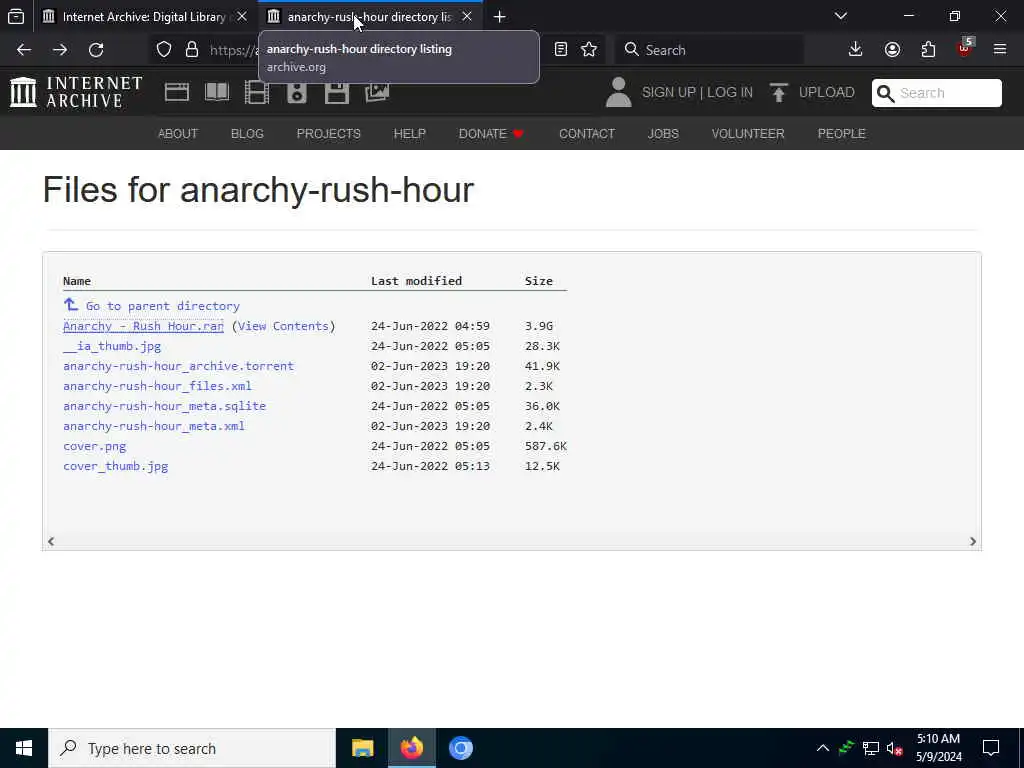This screenshot has height=768, width=1024.
Task: Click View Contents link for the rar
Action: coord(283,326)
